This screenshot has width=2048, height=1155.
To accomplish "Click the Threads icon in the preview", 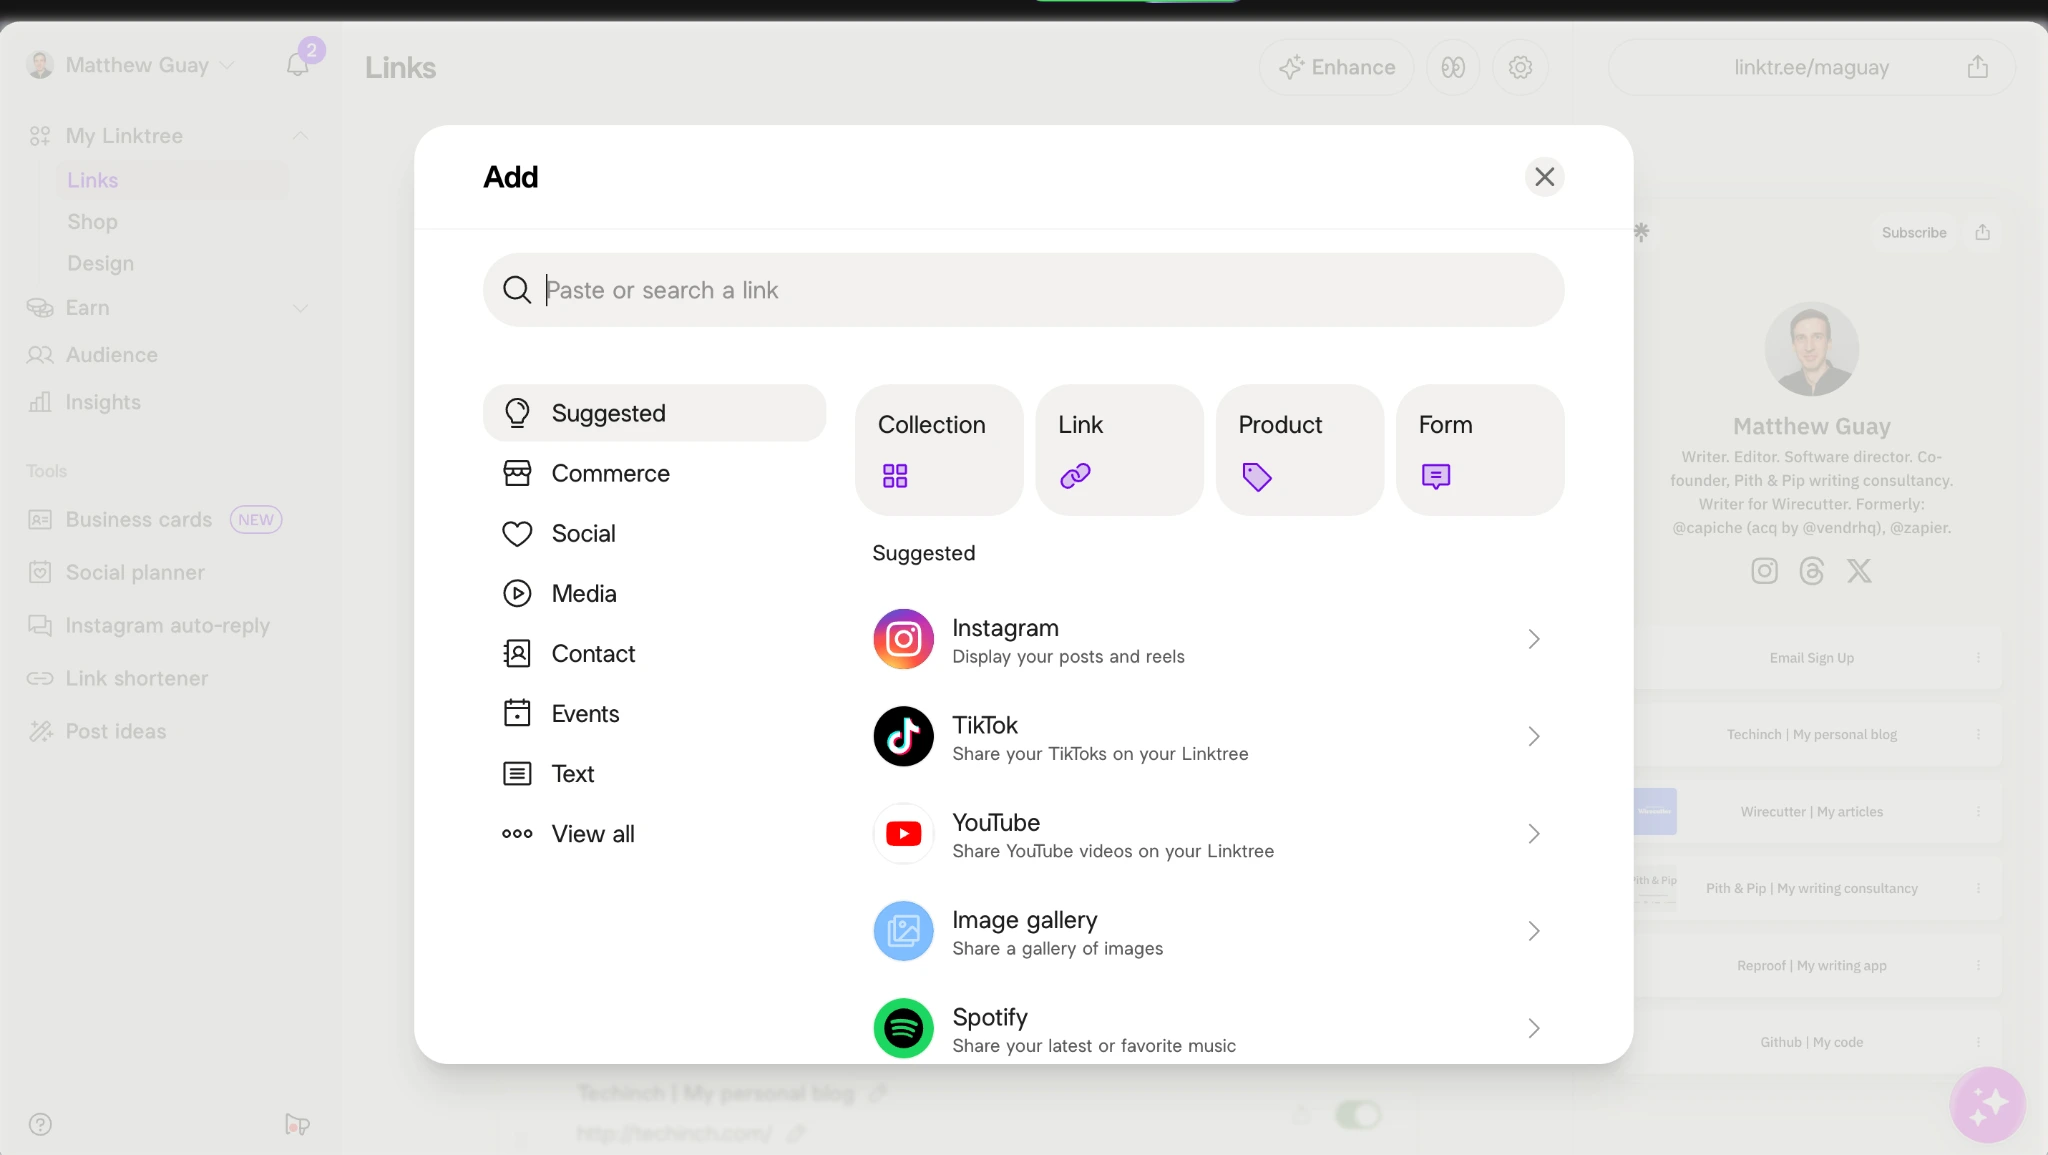I will [x=1811, y=571].
